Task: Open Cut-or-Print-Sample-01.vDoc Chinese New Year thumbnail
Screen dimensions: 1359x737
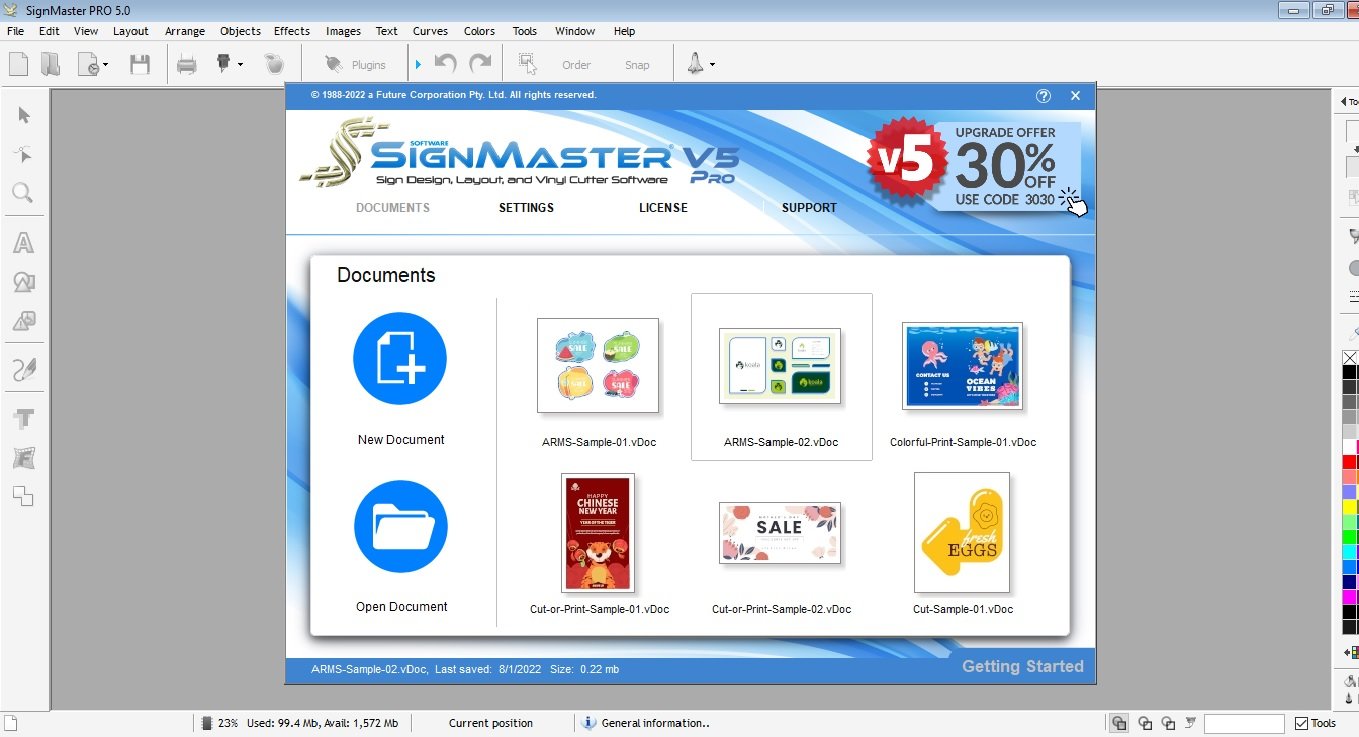Action: pos(598,533)
